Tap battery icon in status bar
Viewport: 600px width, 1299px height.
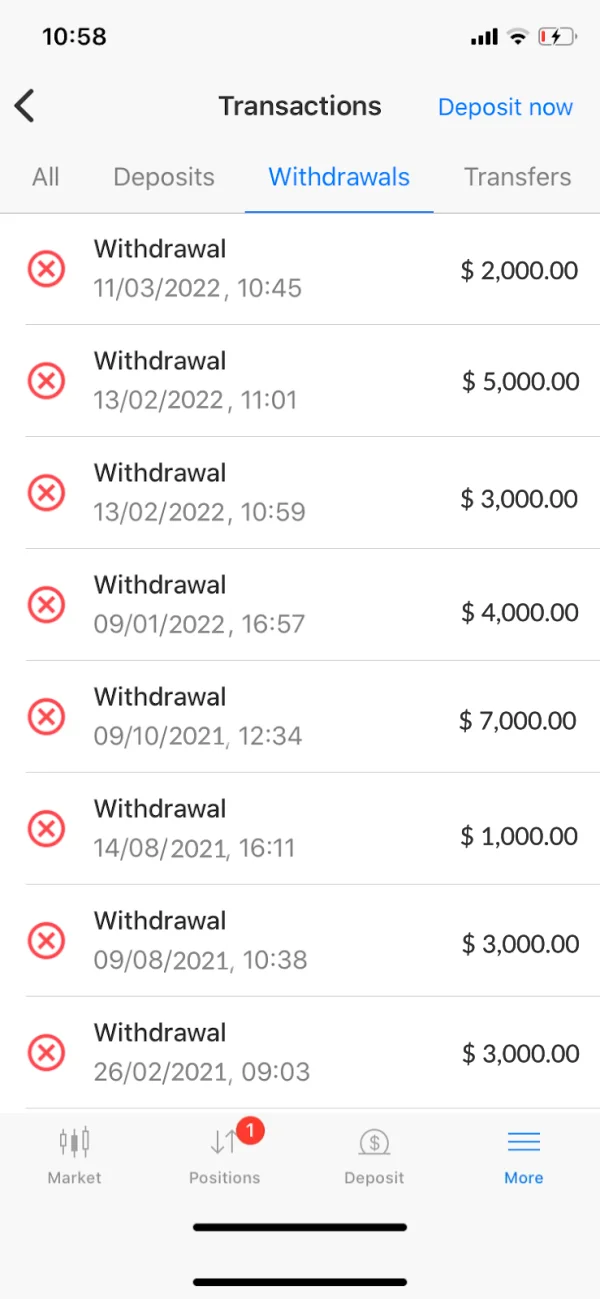click(x=556, y=37)
